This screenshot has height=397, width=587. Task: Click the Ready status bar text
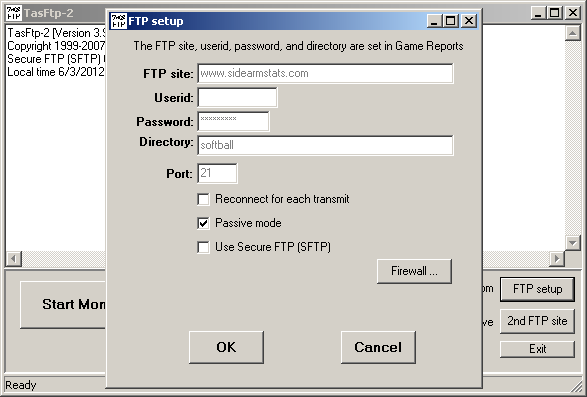point(21,385)
